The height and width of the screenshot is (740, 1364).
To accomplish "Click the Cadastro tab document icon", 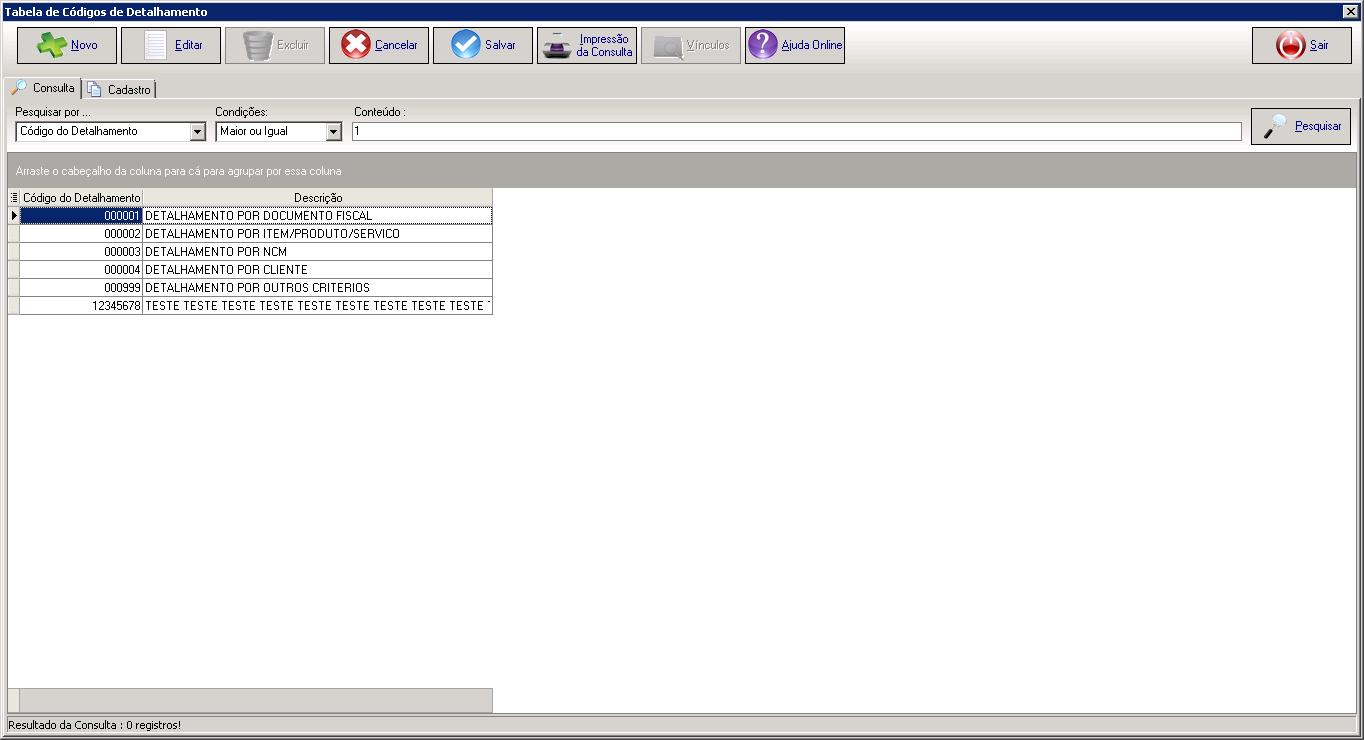I will tap(94, 89).
